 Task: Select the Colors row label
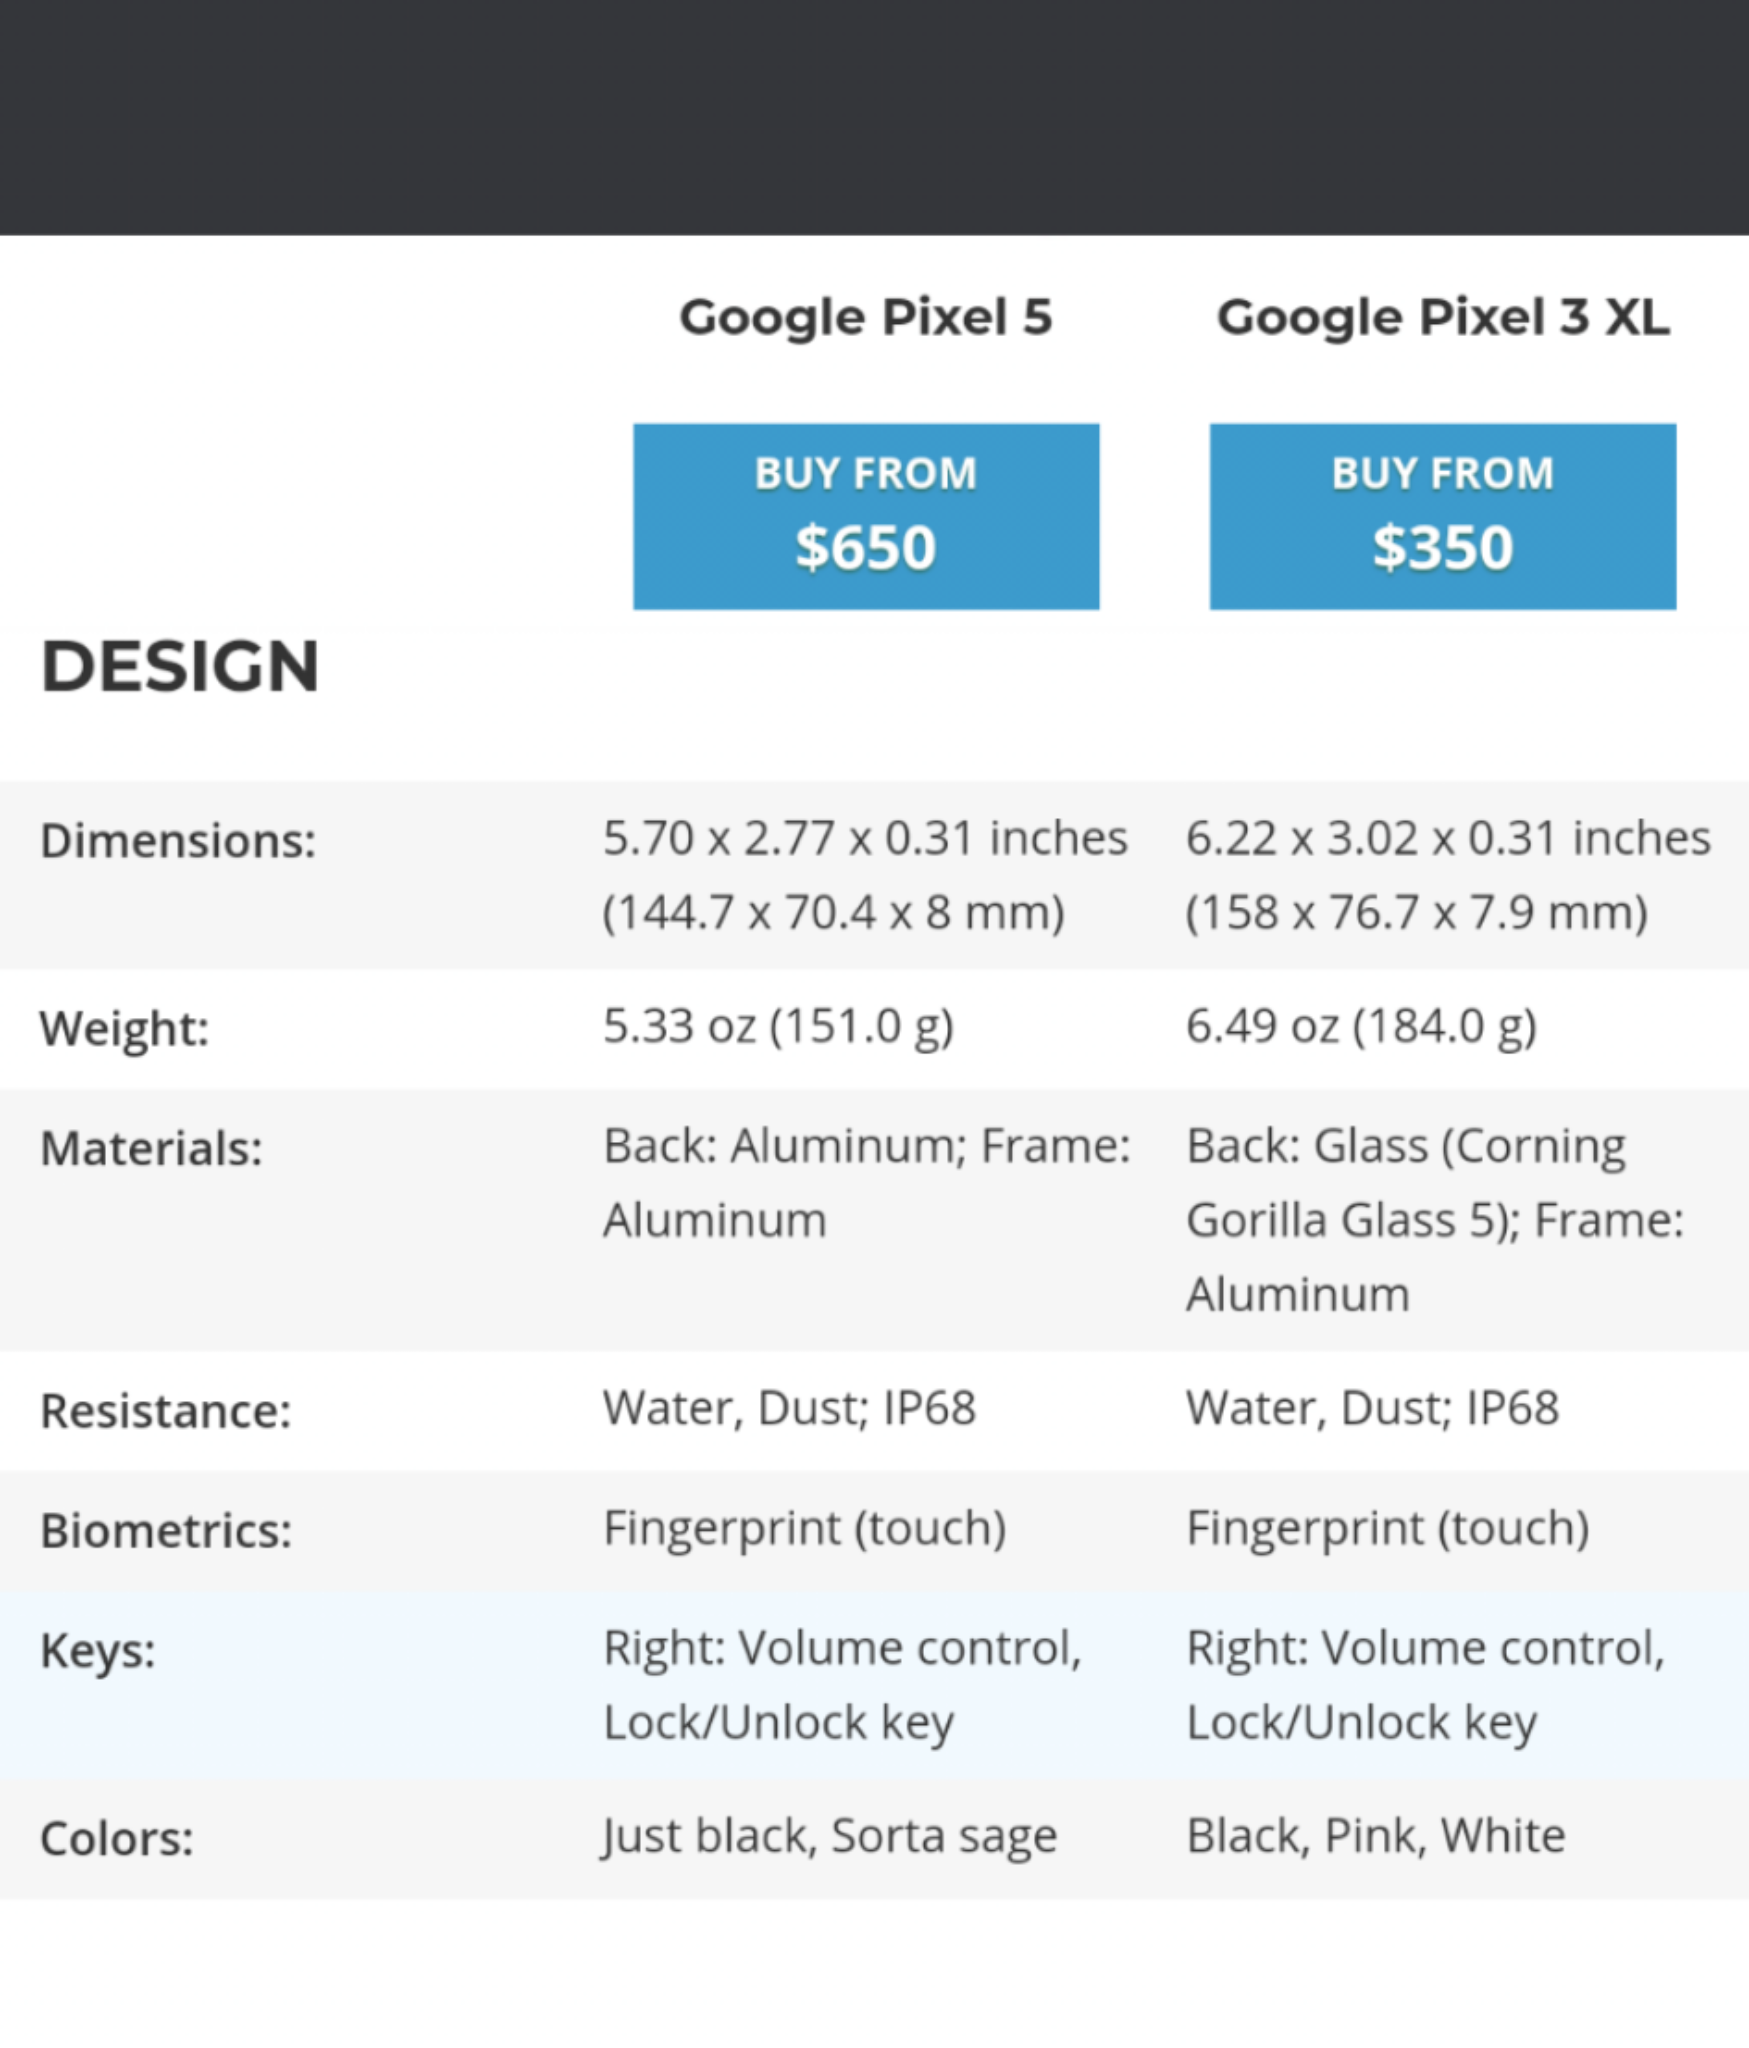point(117,1839)
